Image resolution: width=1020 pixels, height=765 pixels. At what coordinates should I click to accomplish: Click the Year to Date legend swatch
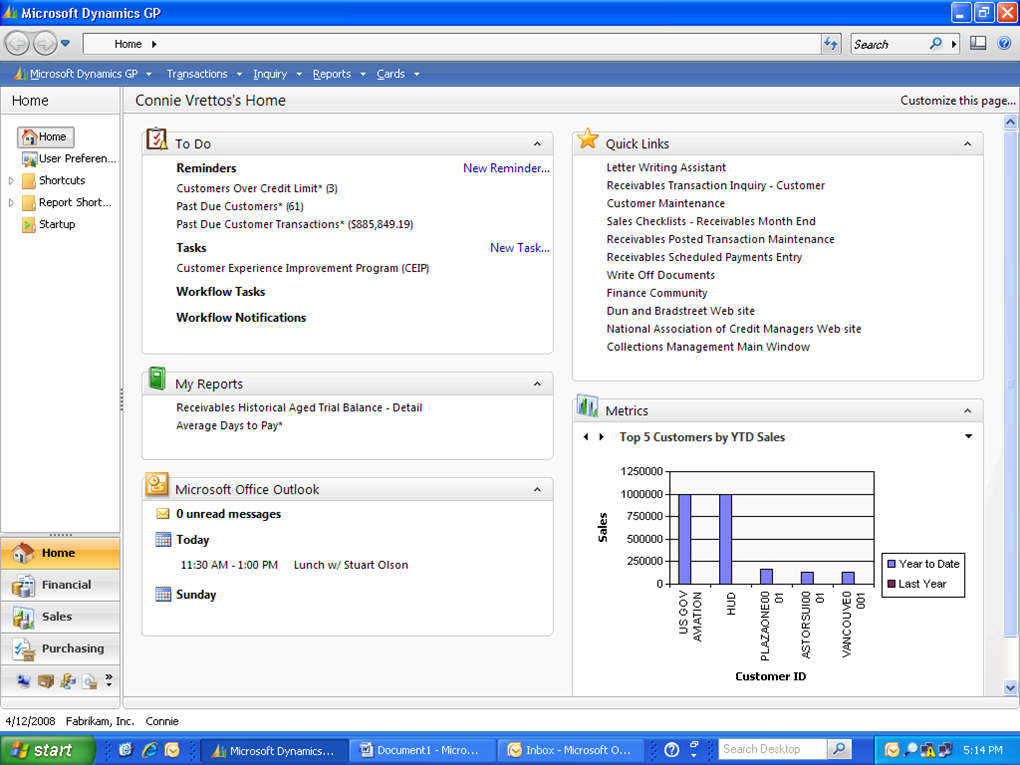(891, 564)
